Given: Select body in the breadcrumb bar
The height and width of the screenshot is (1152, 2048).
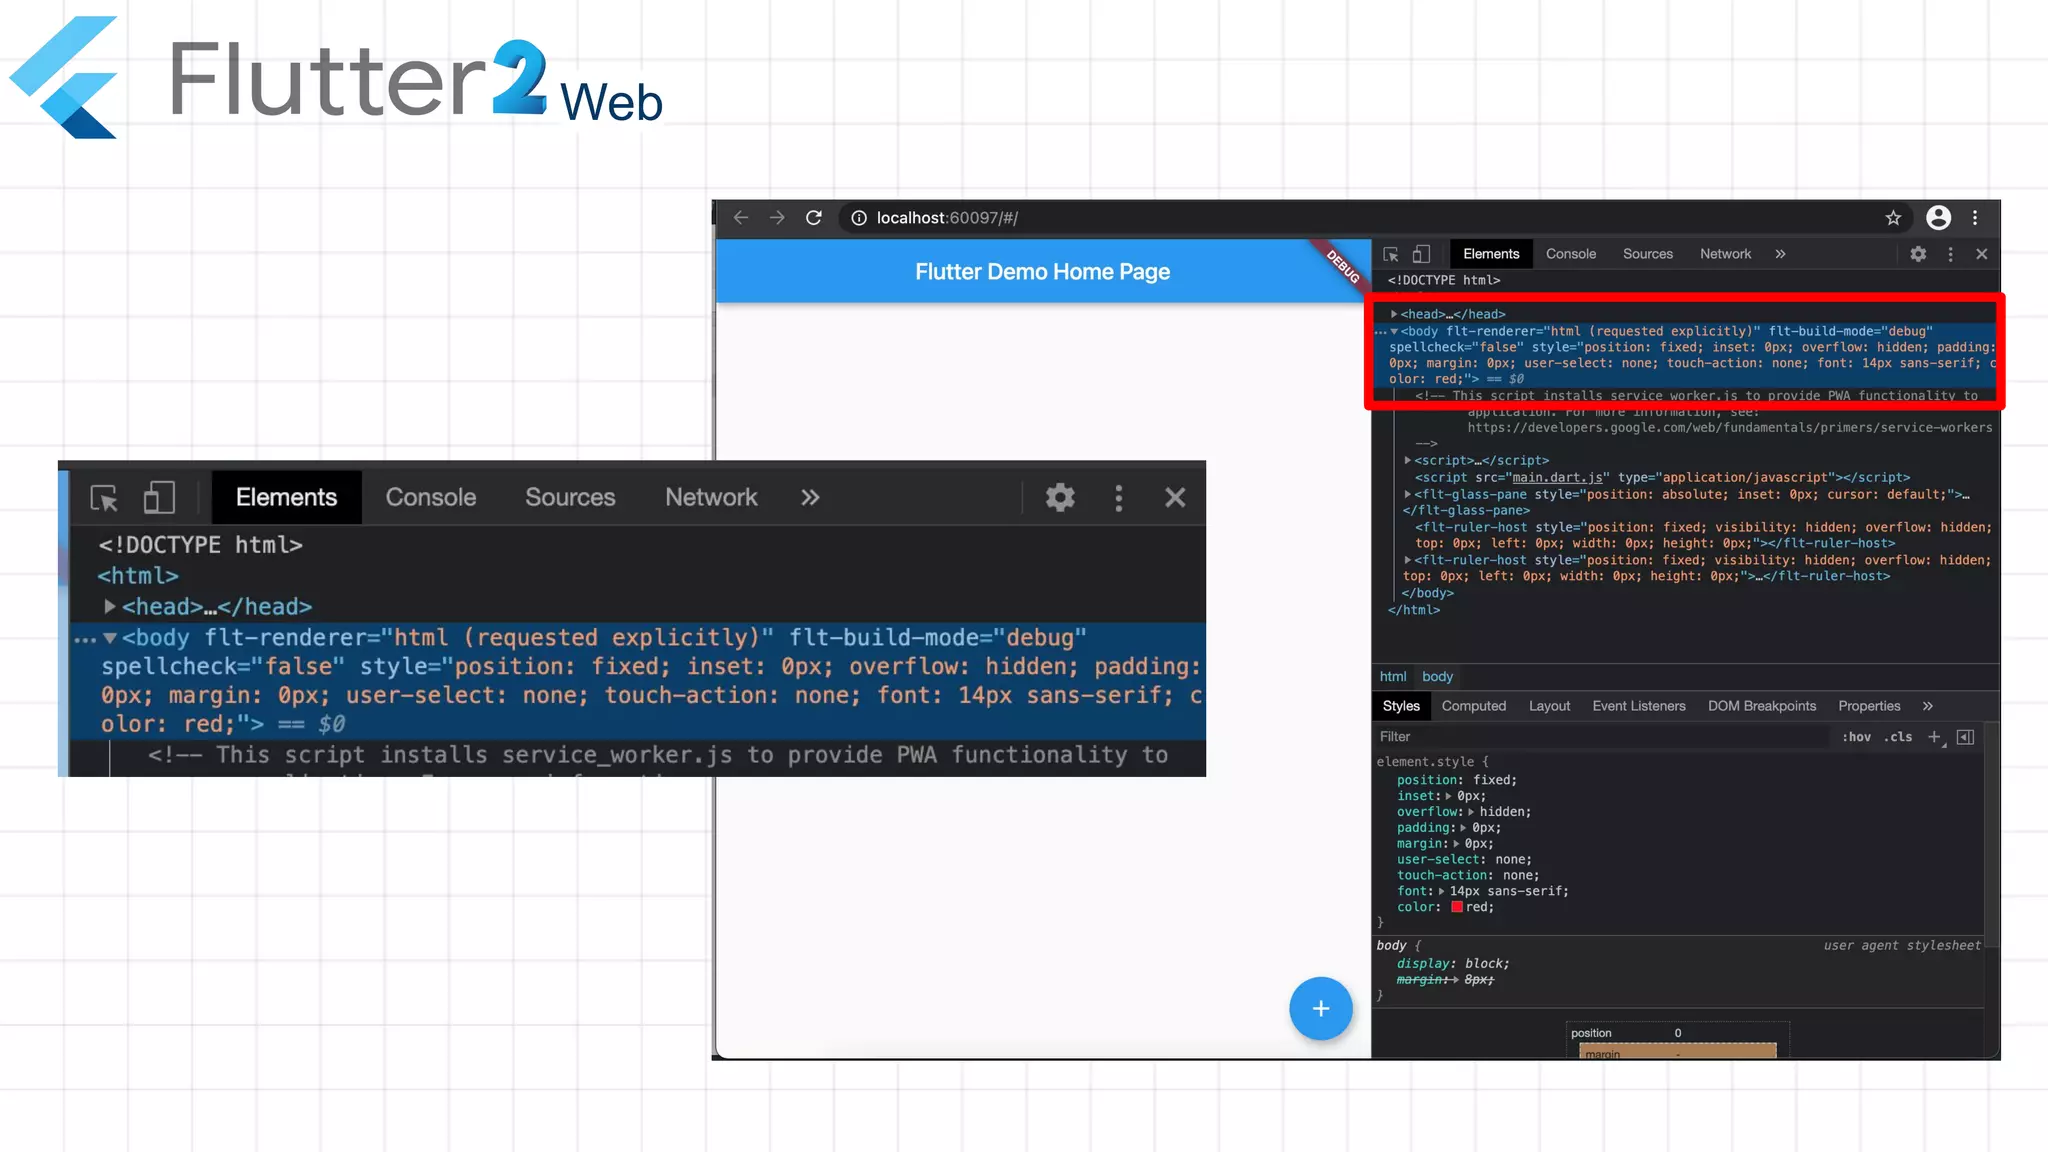Looking at the screenshot, I should (1437, 677).
